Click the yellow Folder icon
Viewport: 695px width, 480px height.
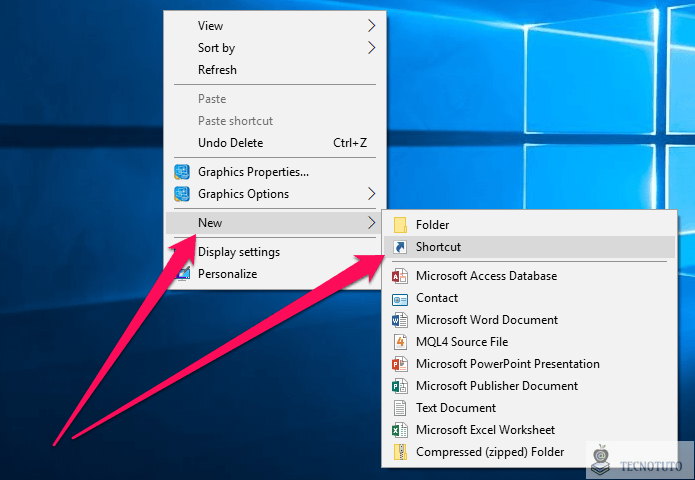click(400, 225)
